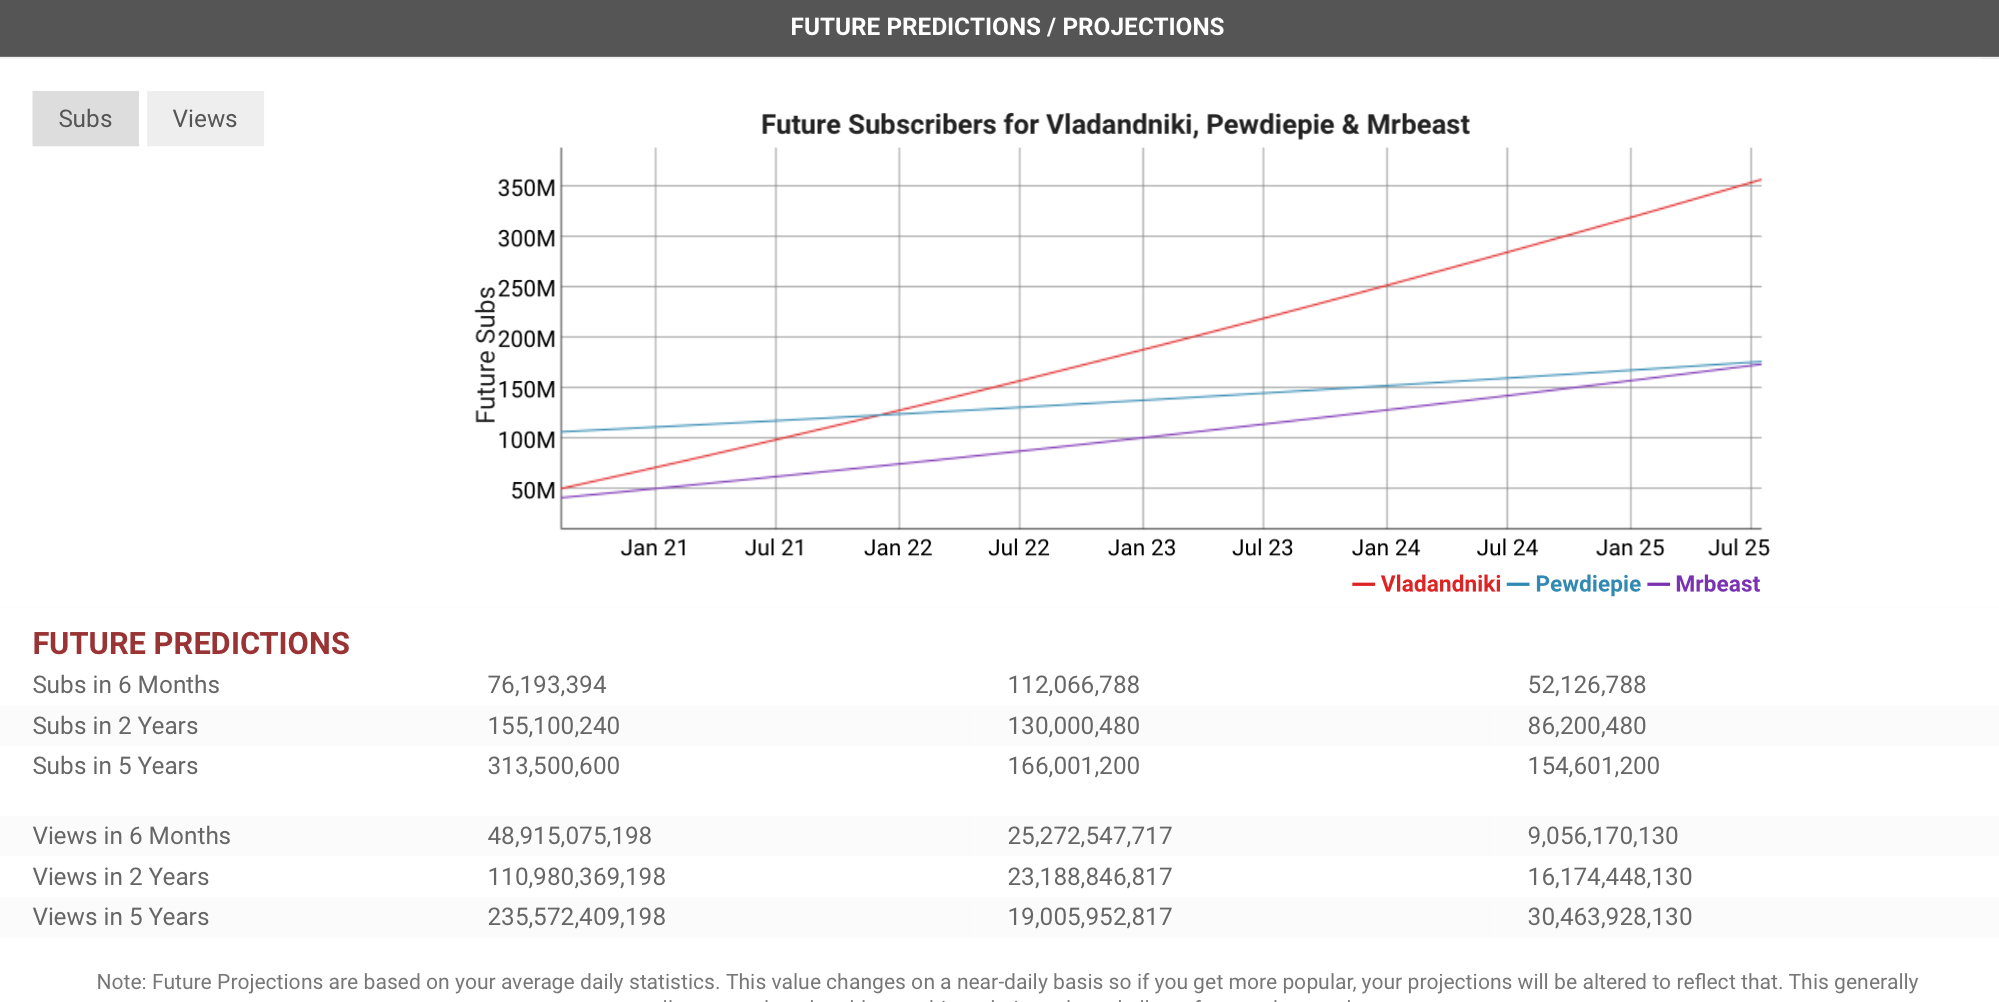Click the value 155,100,240
This screenshot has width=1999, height=1002.
554,726
